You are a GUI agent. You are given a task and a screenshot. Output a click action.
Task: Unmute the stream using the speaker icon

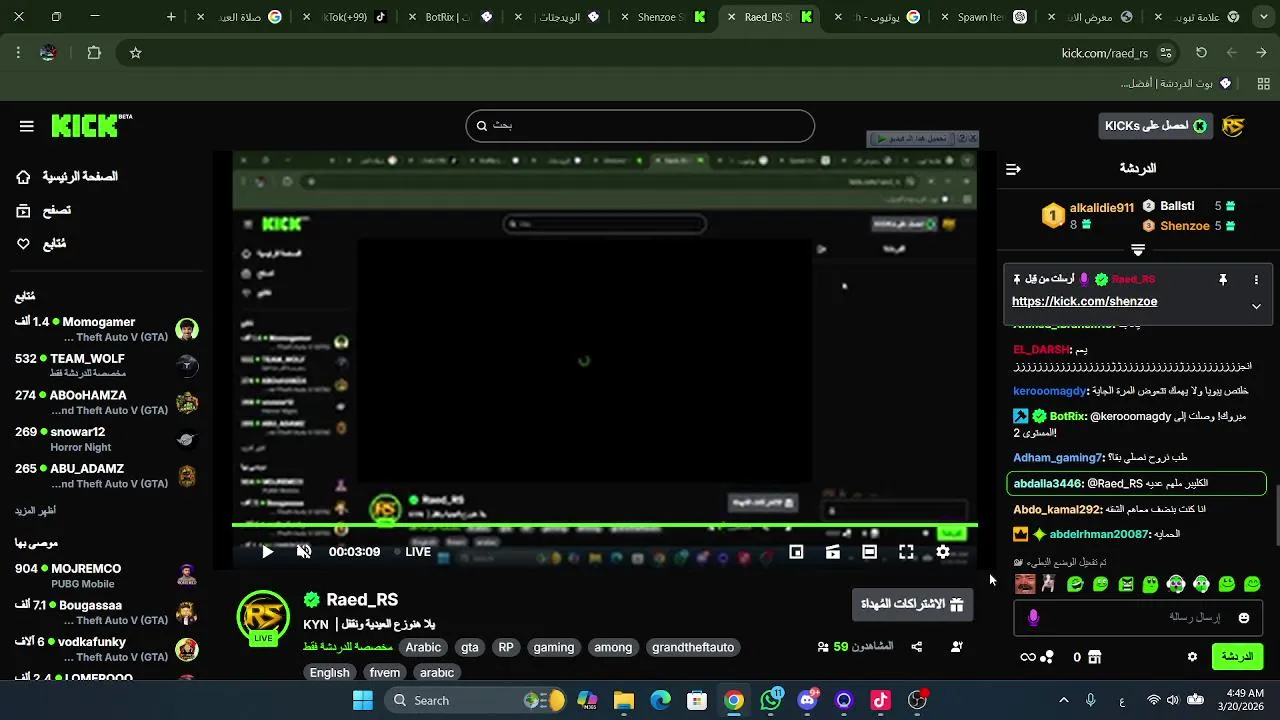(304, 552)
